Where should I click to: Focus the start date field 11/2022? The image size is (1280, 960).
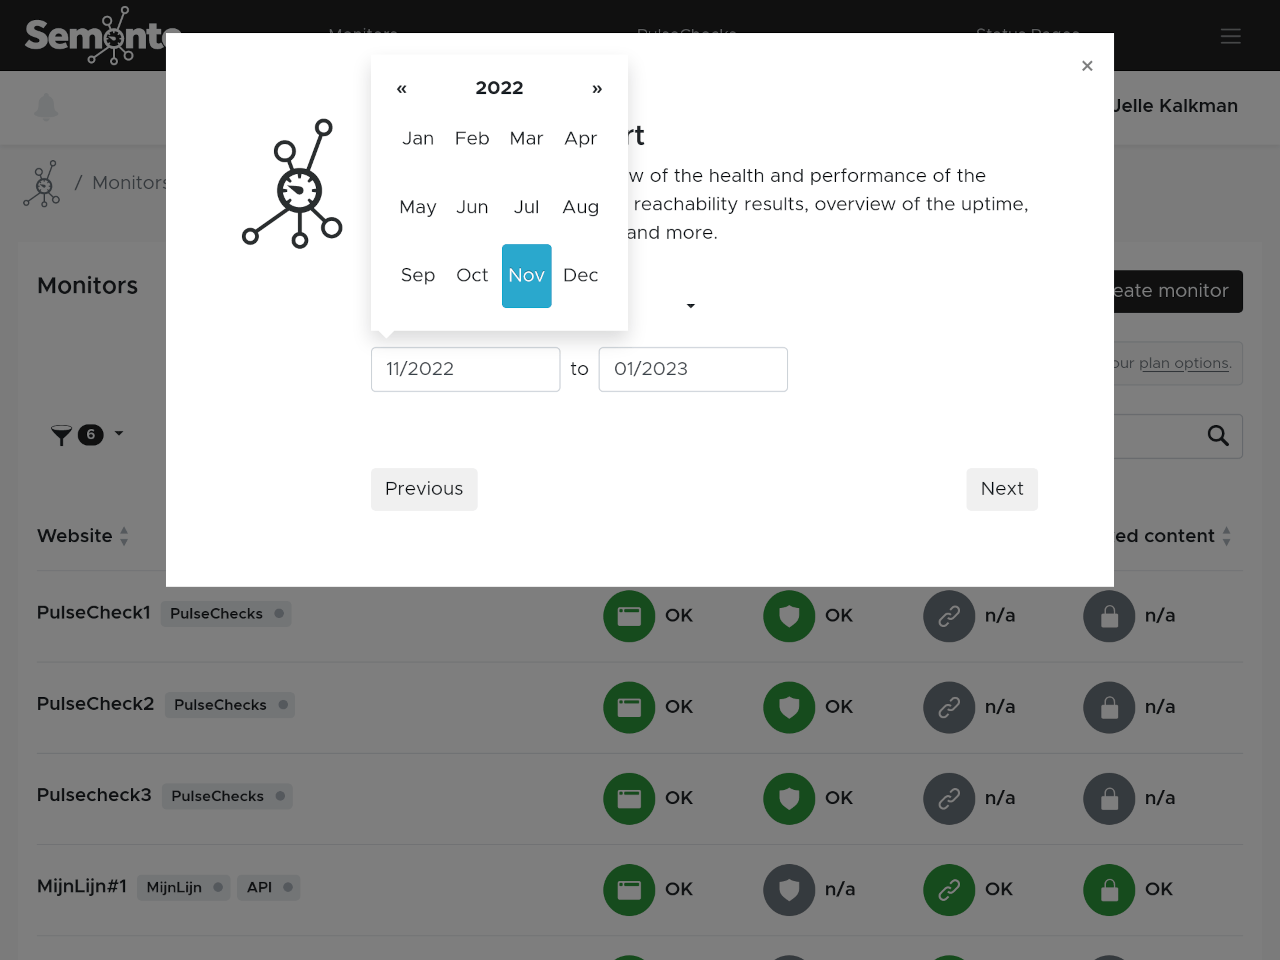point(465,369)
